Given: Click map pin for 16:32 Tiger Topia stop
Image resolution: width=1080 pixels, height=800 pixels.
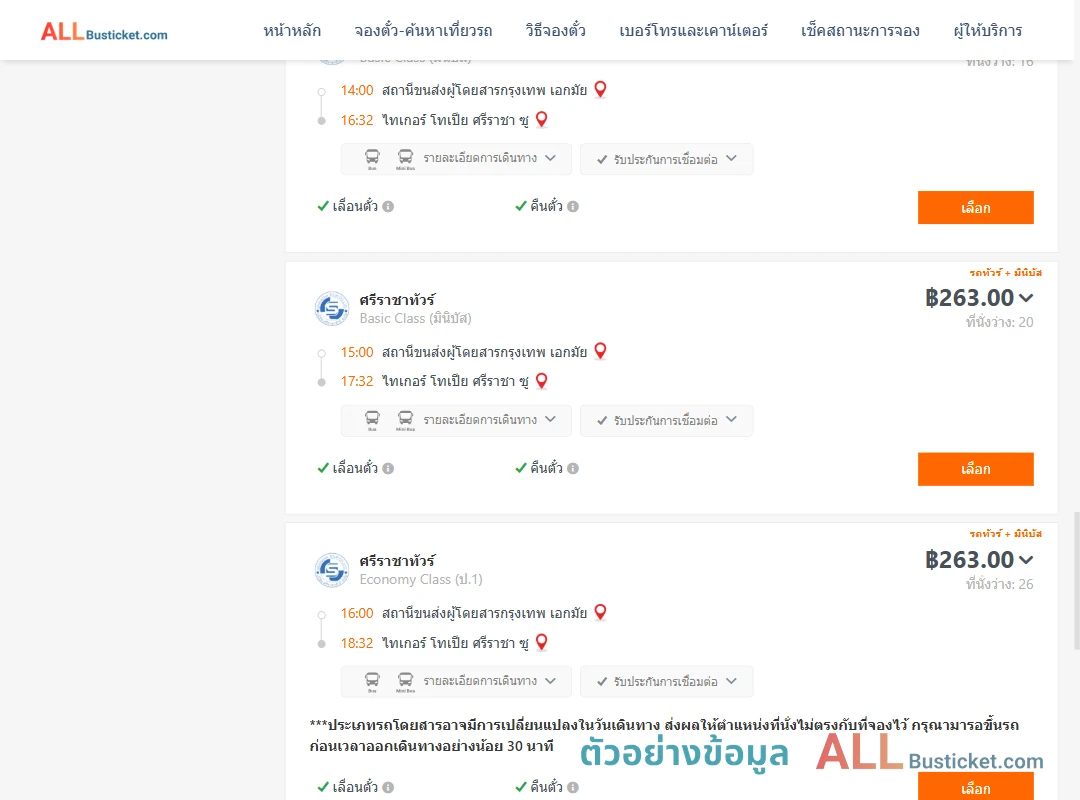Looking at the screenshot, I should coord(542,120).
